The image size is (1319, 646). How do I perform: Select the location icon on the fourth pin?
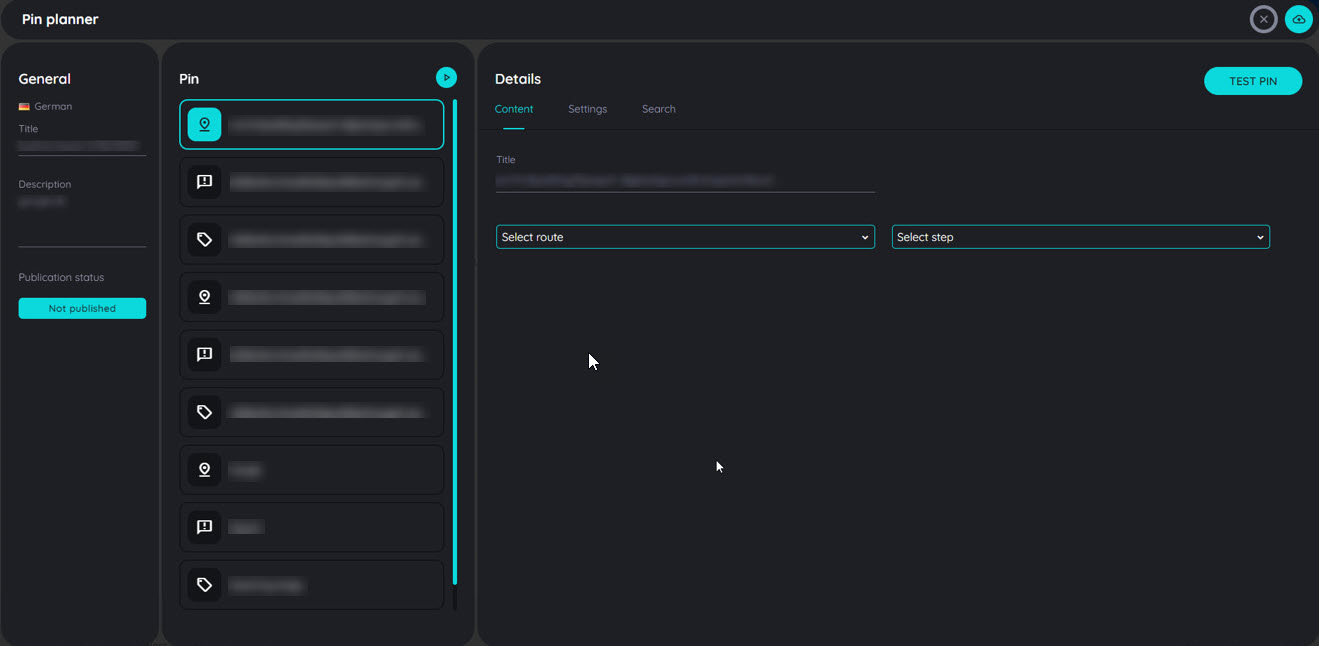(x=204, y=296)
